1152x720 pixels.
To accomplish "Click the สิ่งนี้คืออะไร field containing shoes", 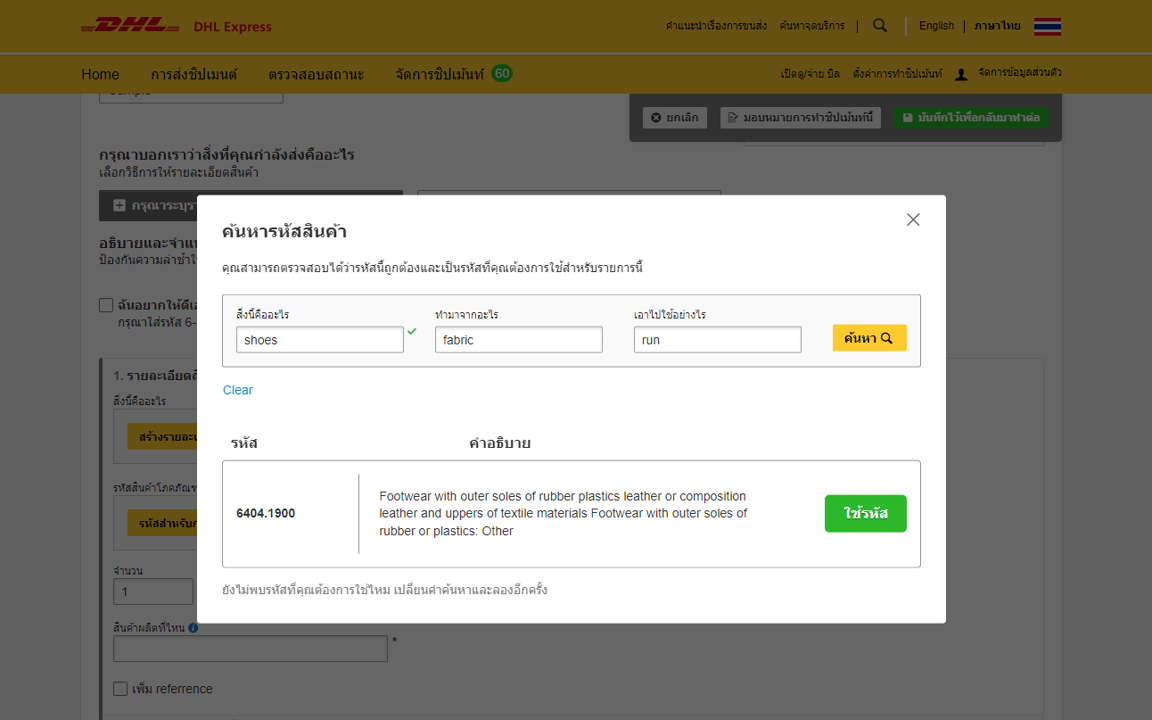I will 320,339.
